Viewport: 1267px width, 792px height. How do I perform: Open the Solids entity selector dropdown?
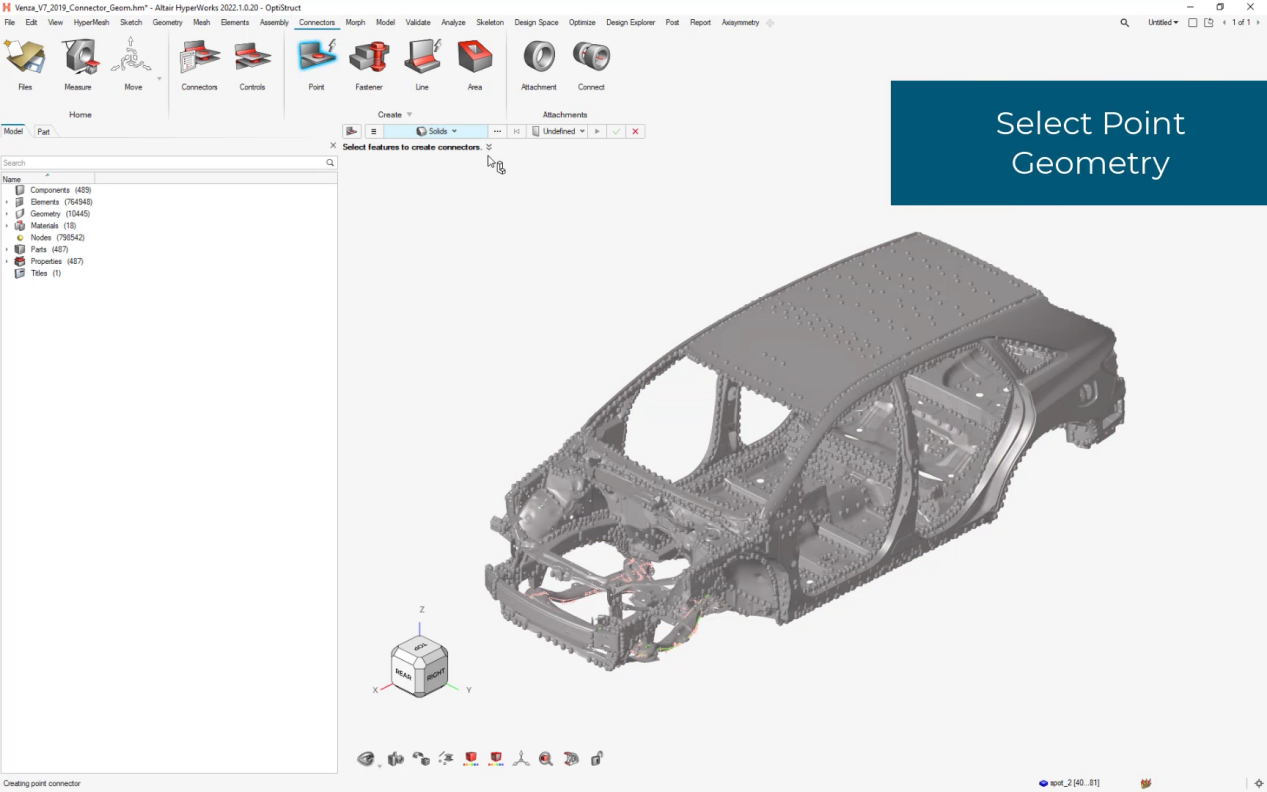436,131
